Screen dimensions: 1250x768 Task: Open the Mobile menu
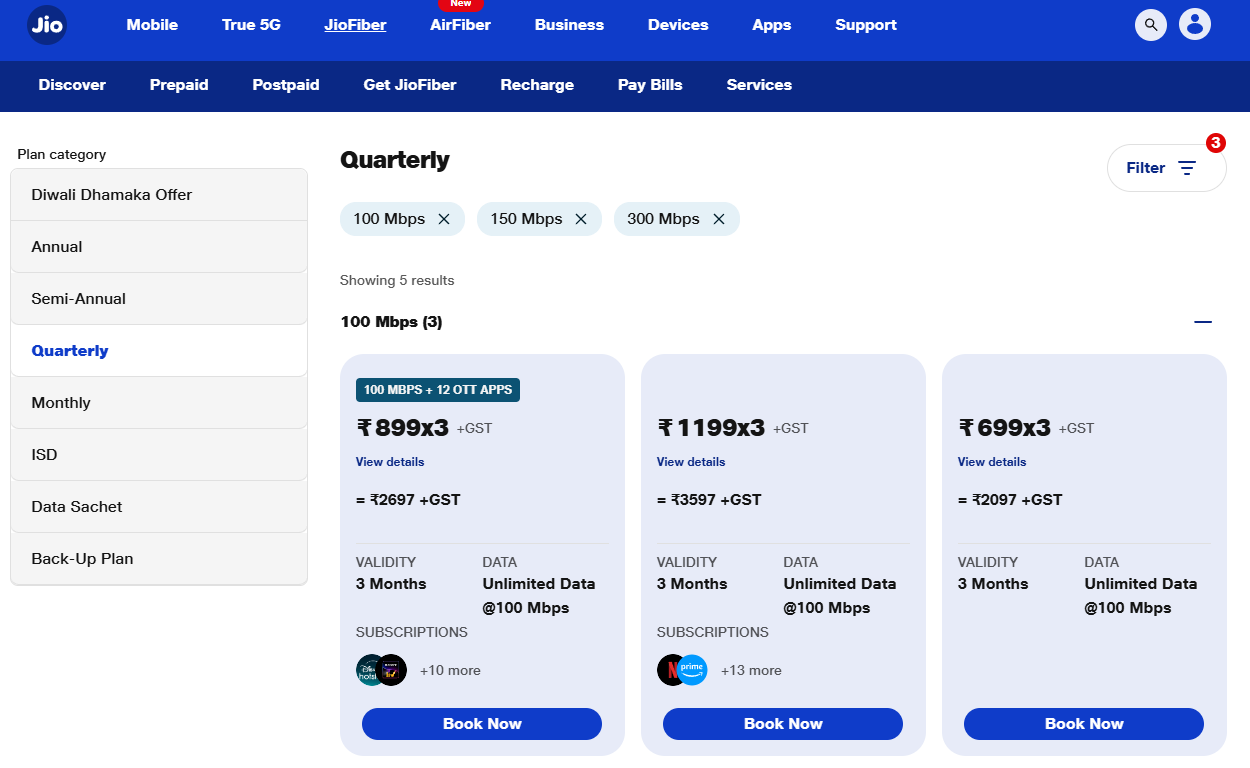[x=152, y=25]
